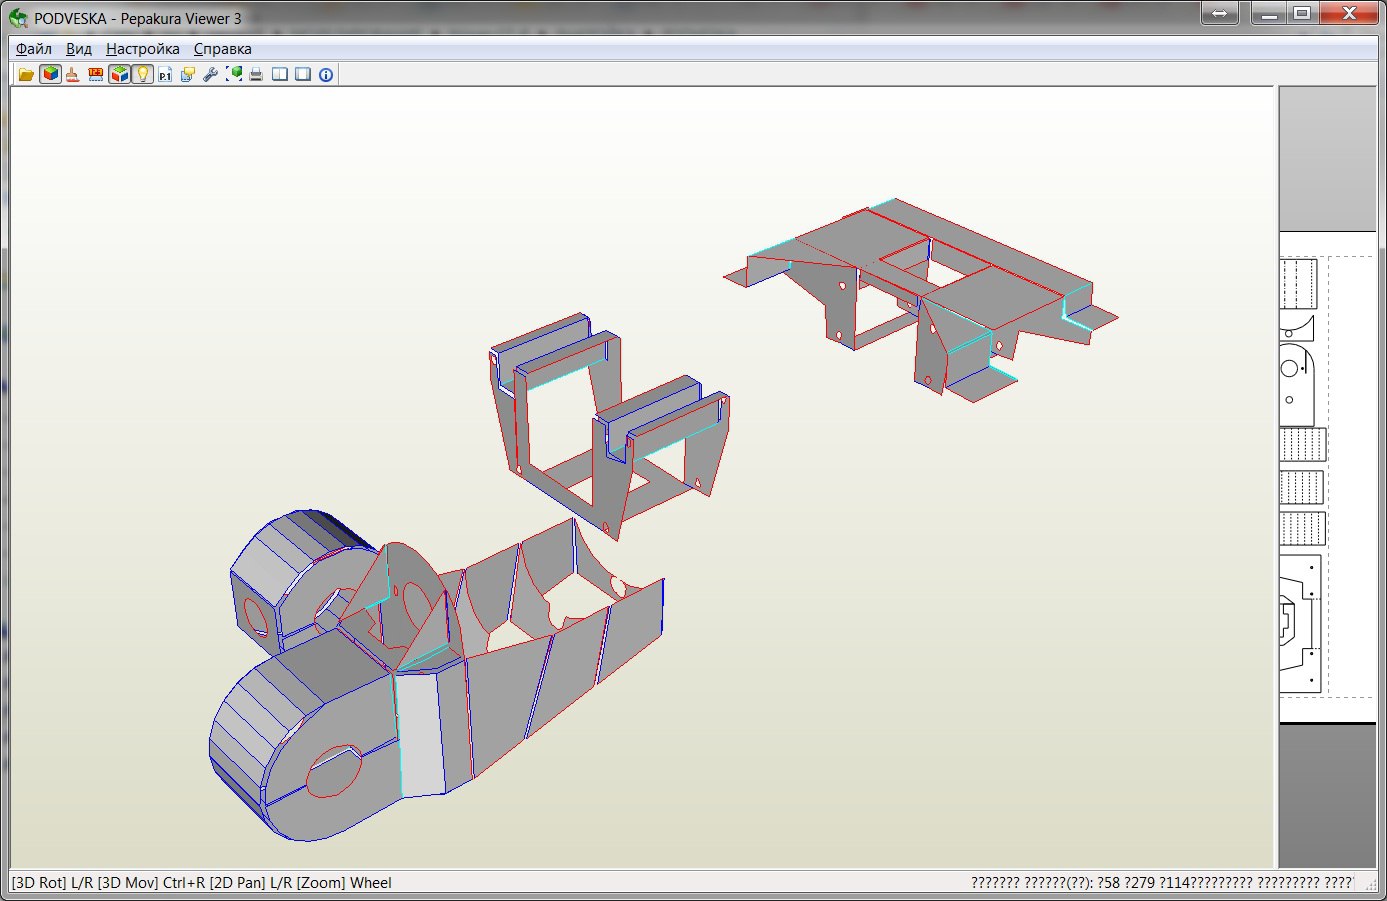This screenshot has height=901, width=1387.
Task: Click the printer icon in toolbar
Action: tap(256, 74)
